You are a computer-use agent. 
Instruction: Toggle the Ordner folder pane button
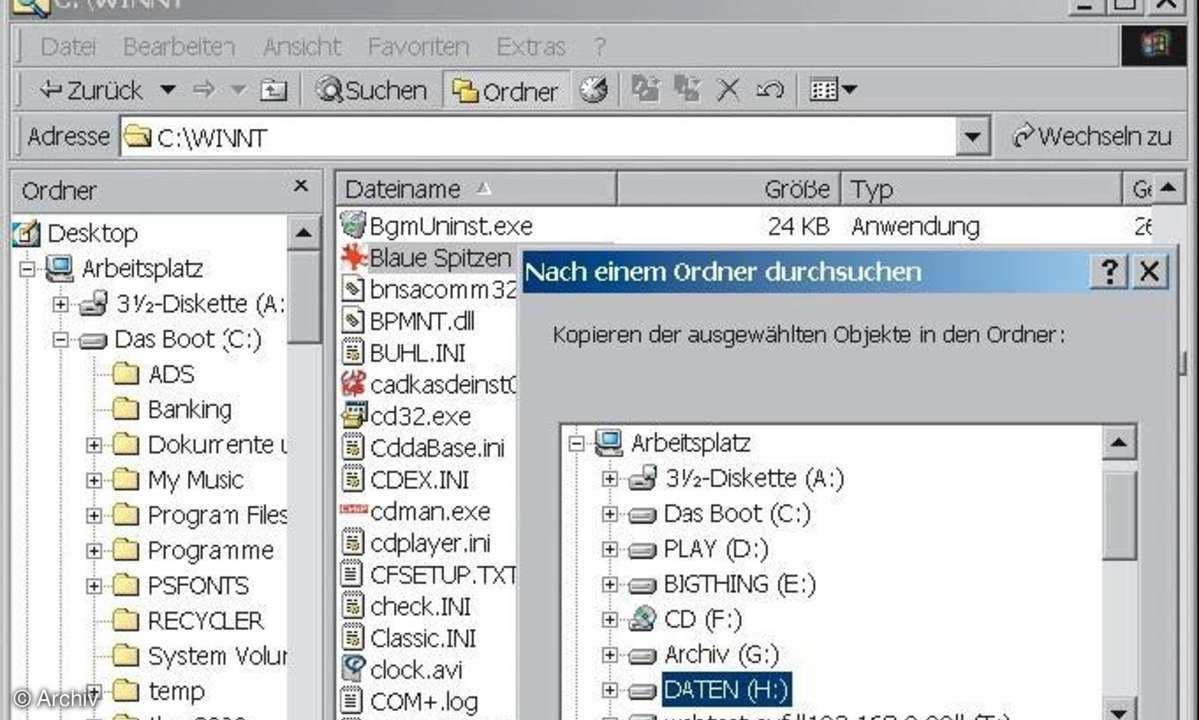505,91
